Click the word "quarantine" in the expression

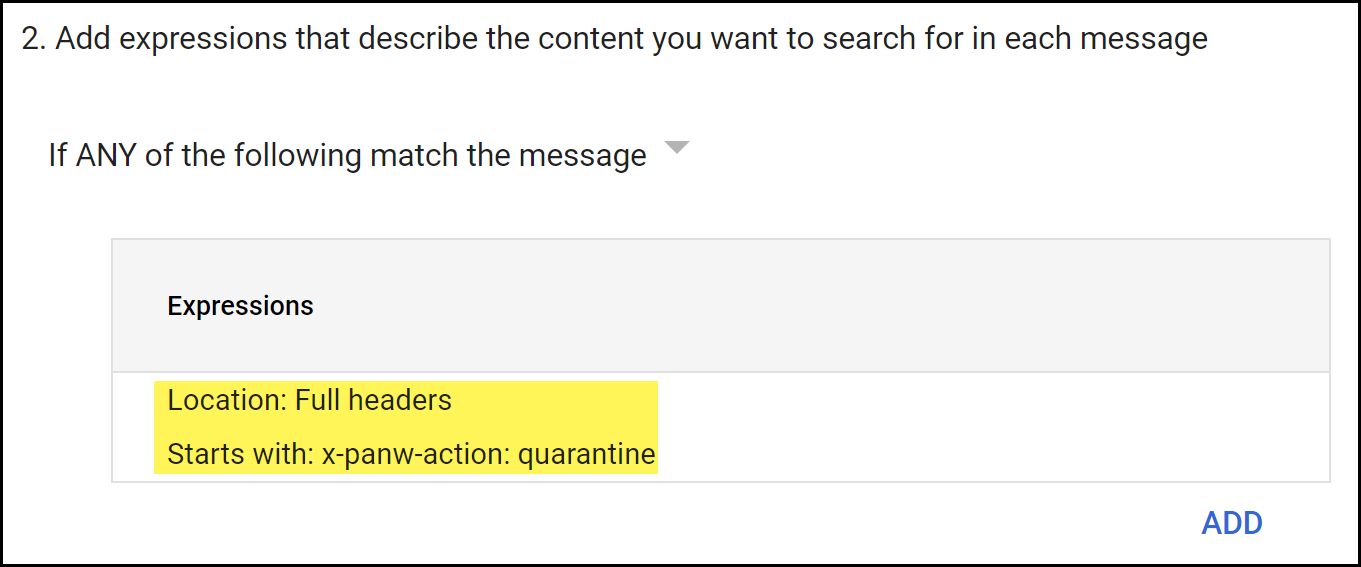coord(586,456)
